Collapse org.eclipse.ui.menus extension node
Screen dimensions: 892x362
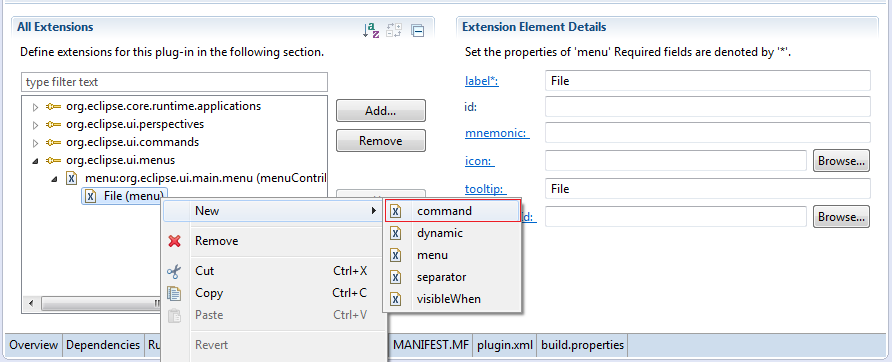click(35, 161)
